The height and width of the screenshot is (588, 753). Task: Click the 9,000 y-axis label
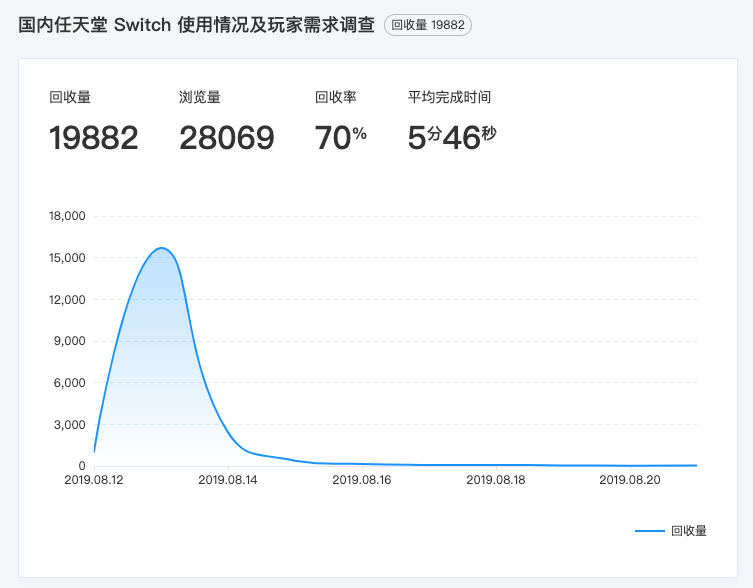click(x=70, y=341)
